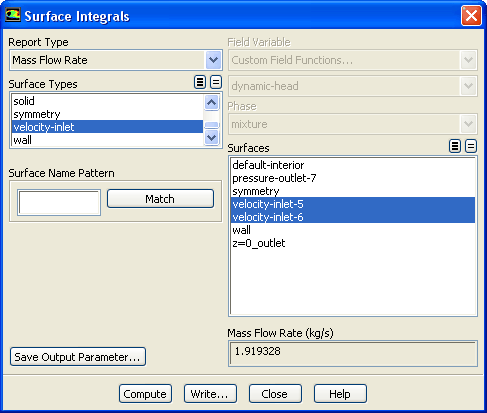The height and width of the screenshot is (413, 487).
Task: Select wall in Surface Types list
Action: point(107,140)
